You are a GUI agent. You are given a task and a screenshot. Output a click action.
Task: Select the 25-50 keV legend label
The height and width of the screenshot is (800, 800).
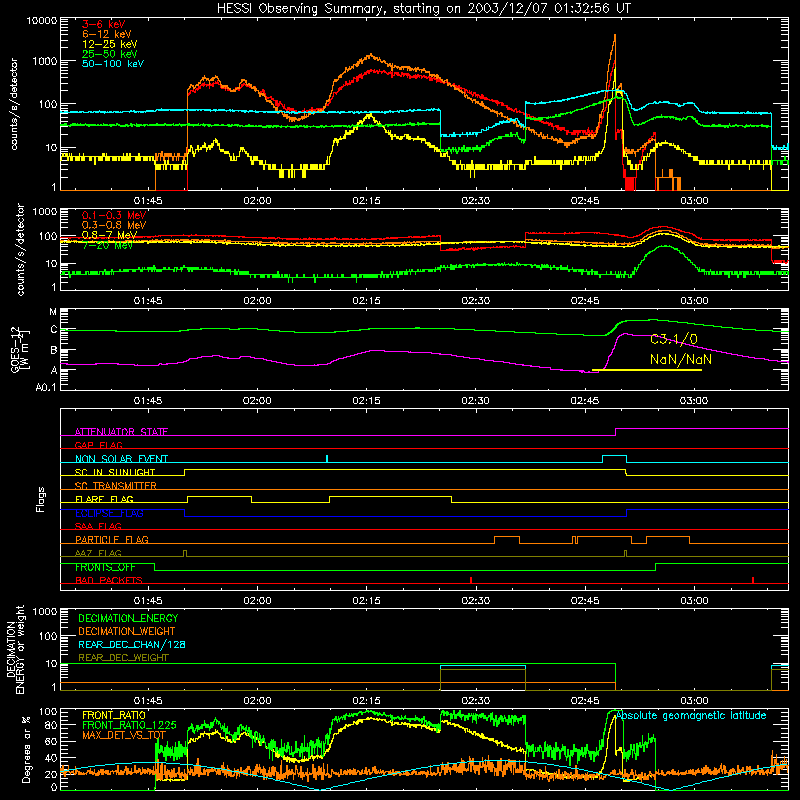tap(110, 54)
